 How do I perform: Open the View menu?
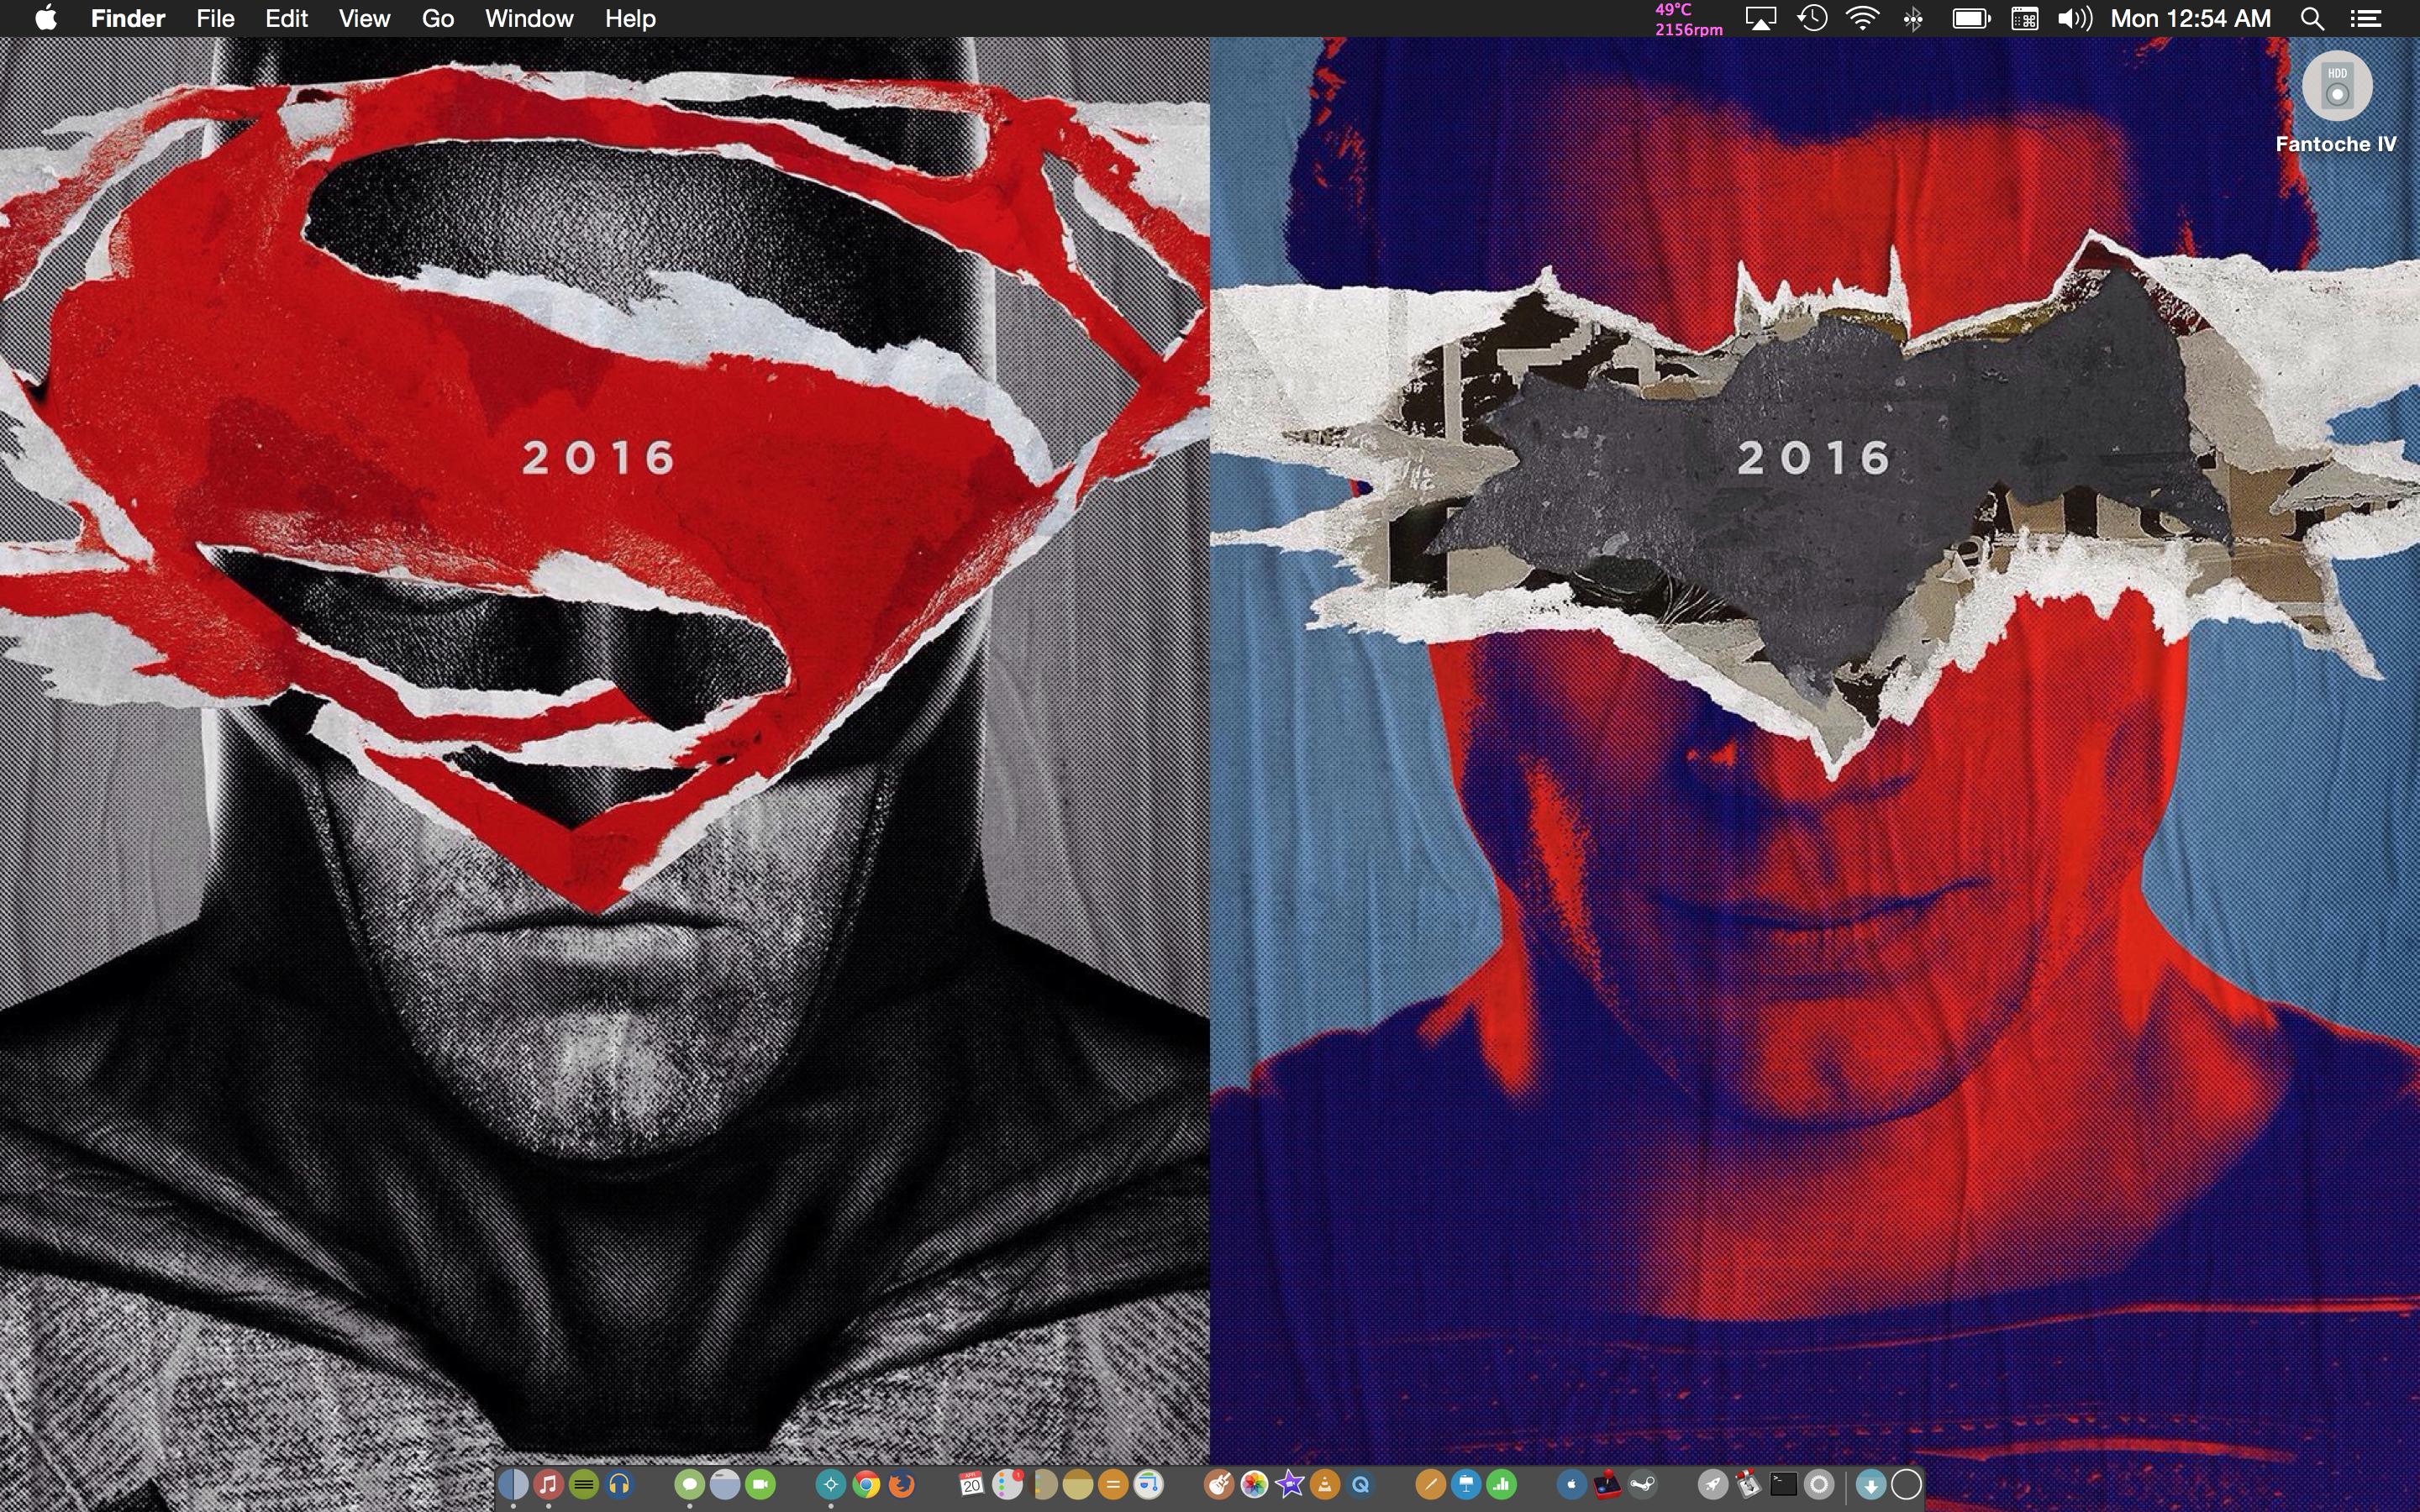(364, 19)
